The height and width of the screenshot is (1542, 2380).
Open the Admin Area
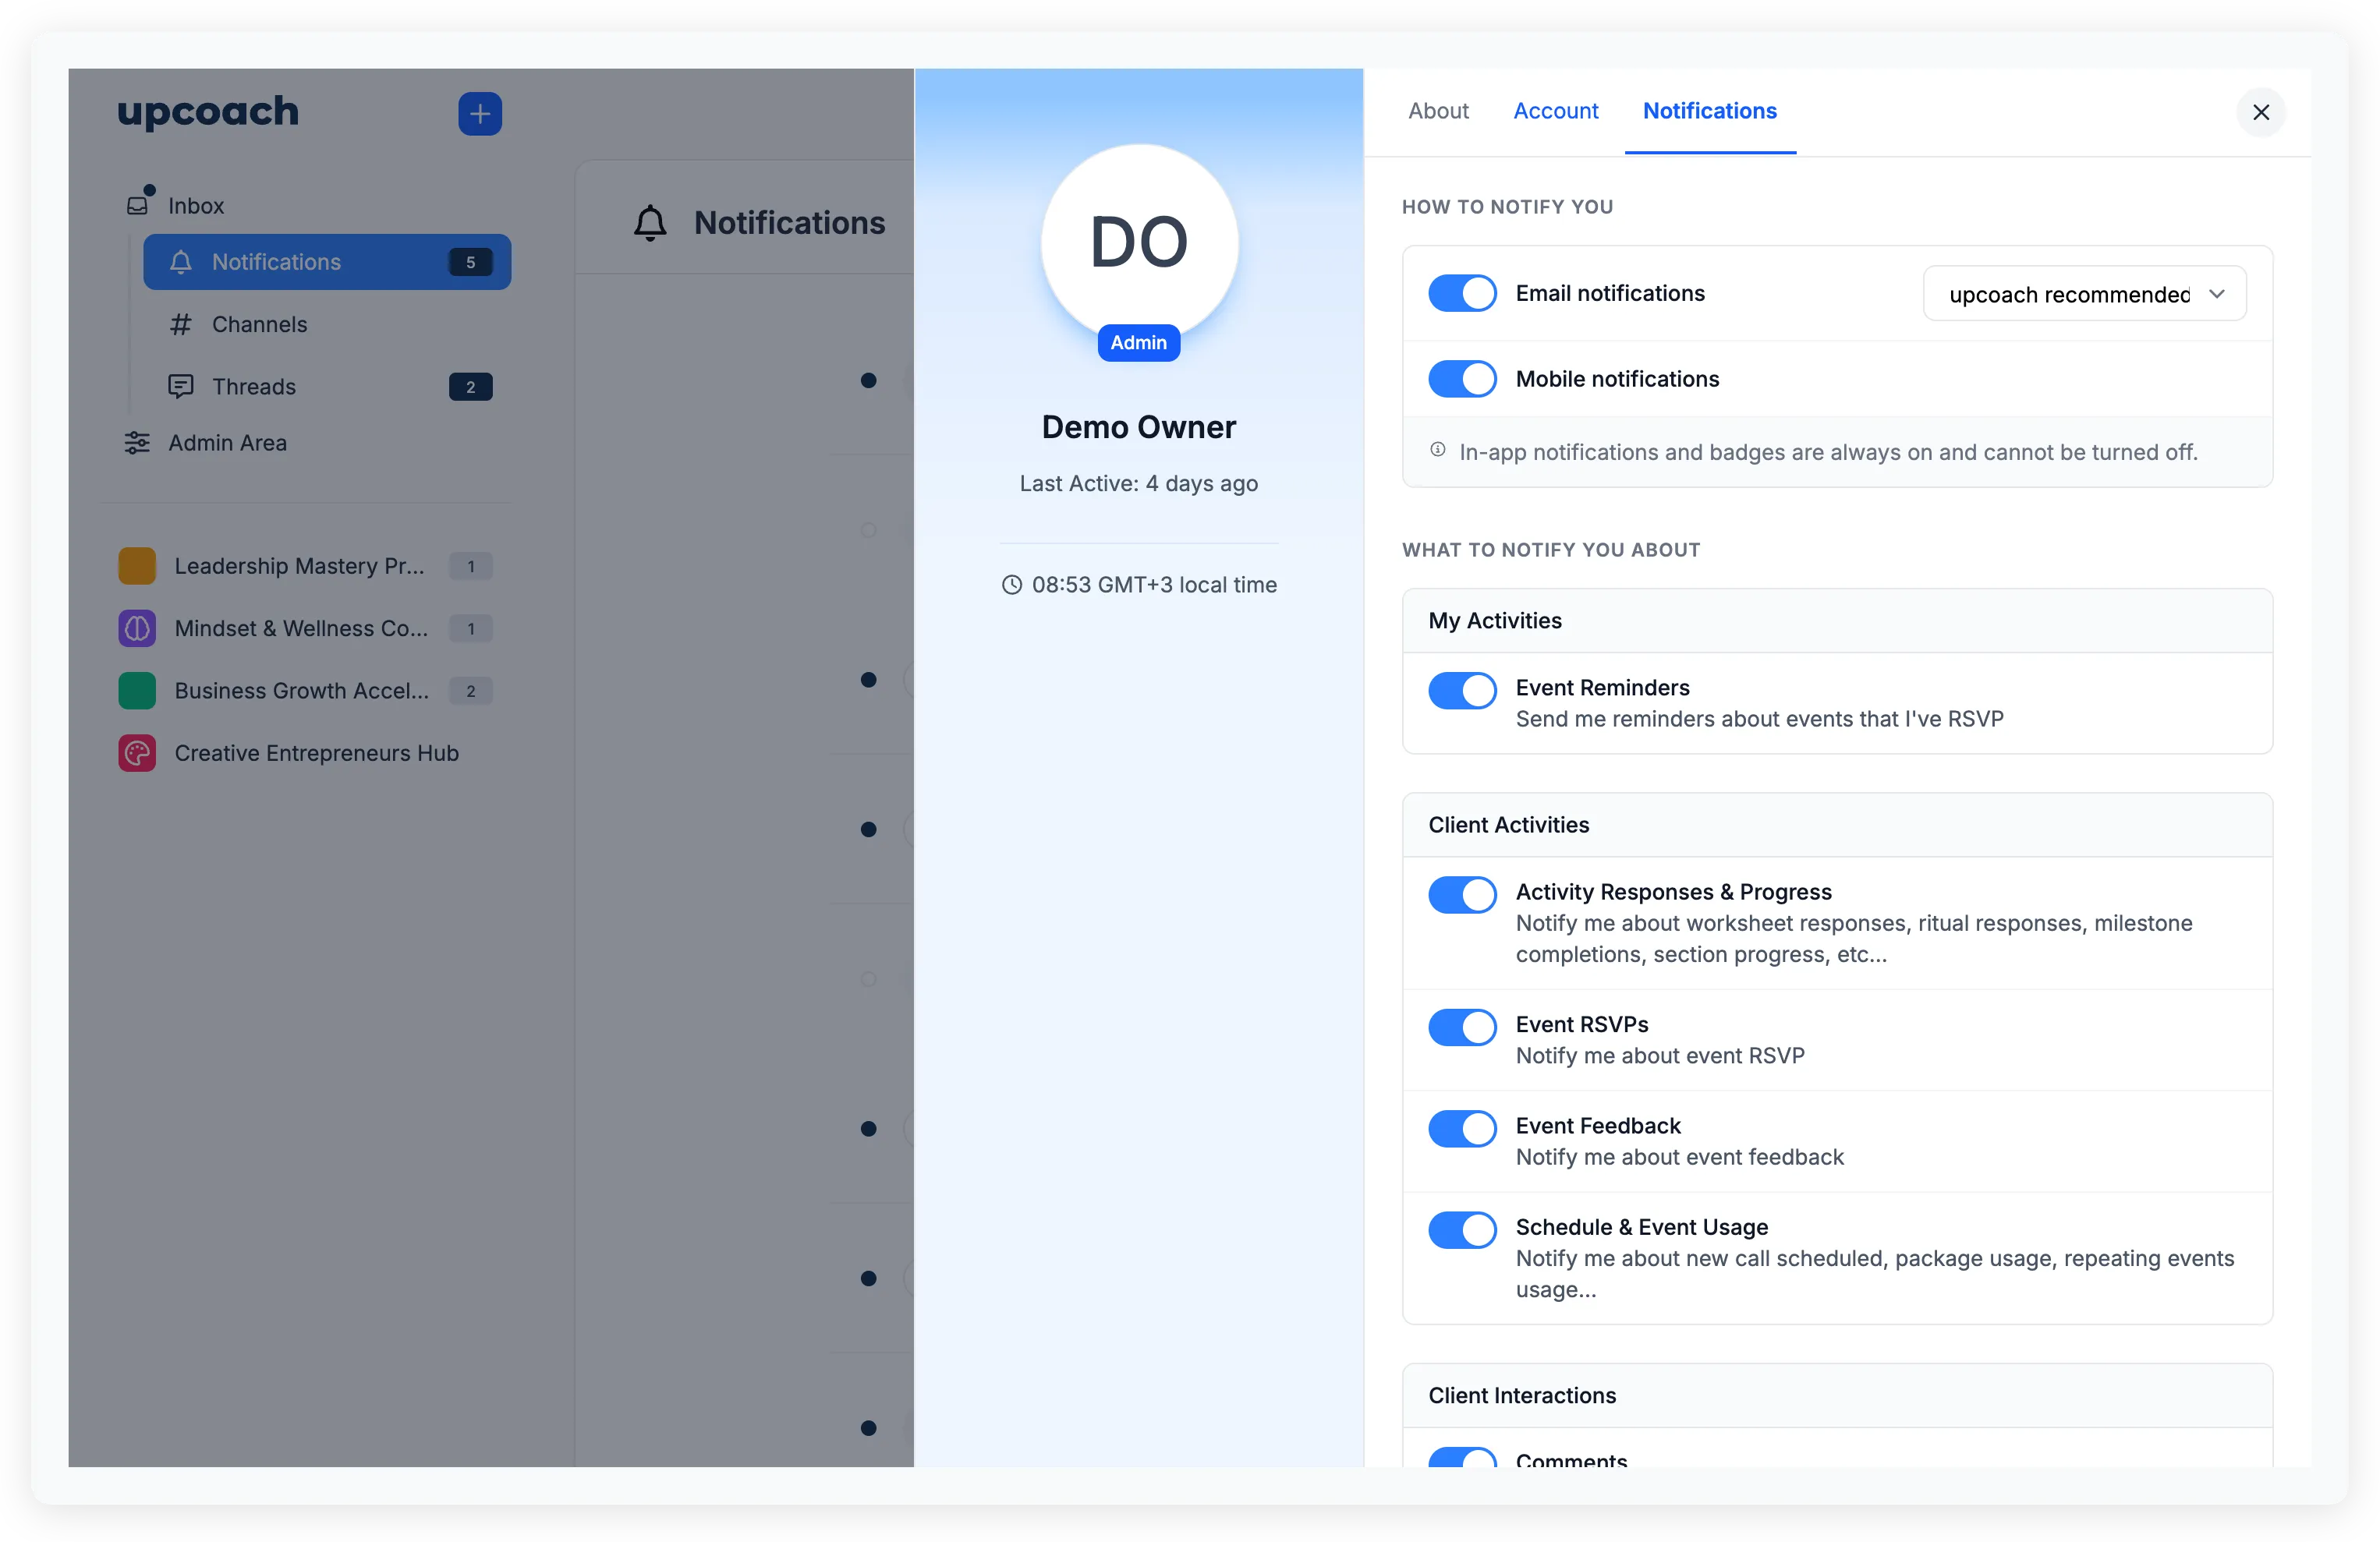[x=227, y=442]
